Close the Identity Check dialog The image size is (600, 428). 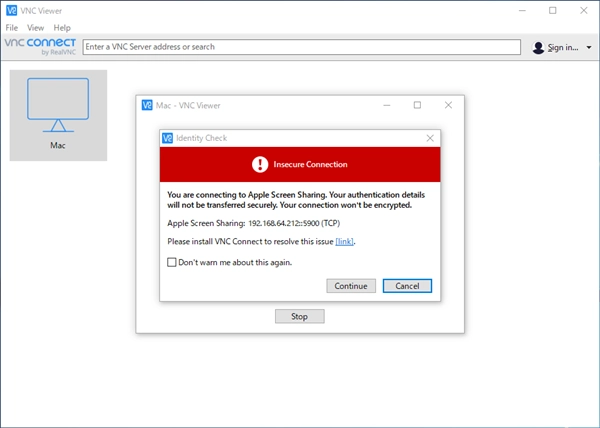(x=430, y=138)
